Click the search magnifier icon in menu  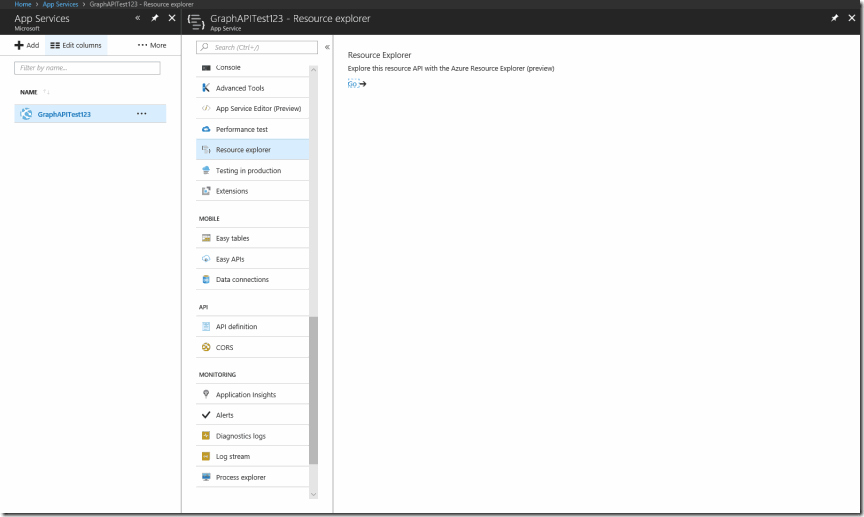pyautogui.click(x=204, y=47)
